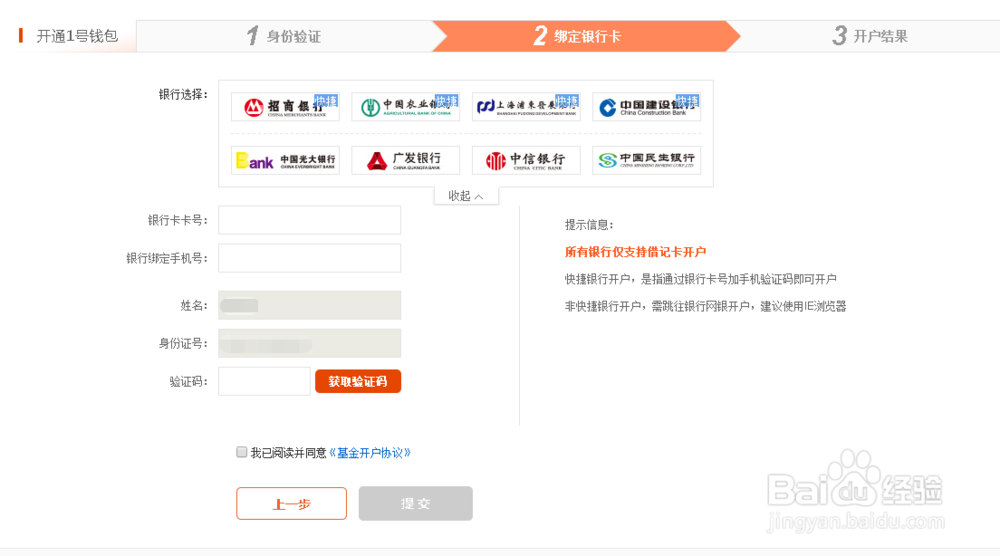Collapse bank list with 收起
Screen dimensions: 1000x556
tap(466, 196)
